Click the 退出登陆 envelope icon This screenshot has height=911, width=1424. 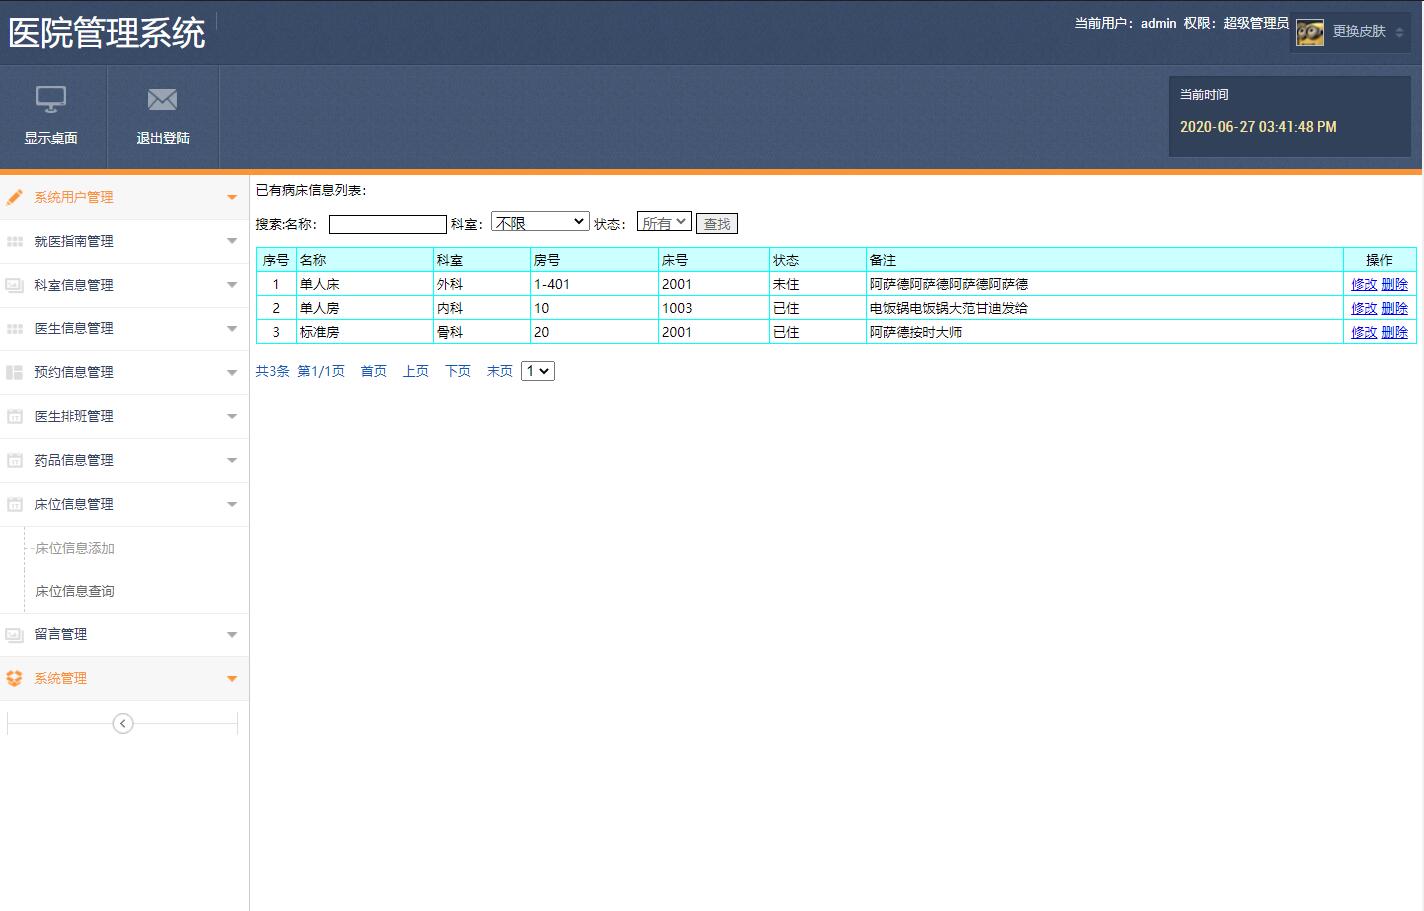(x=162, y=99)
